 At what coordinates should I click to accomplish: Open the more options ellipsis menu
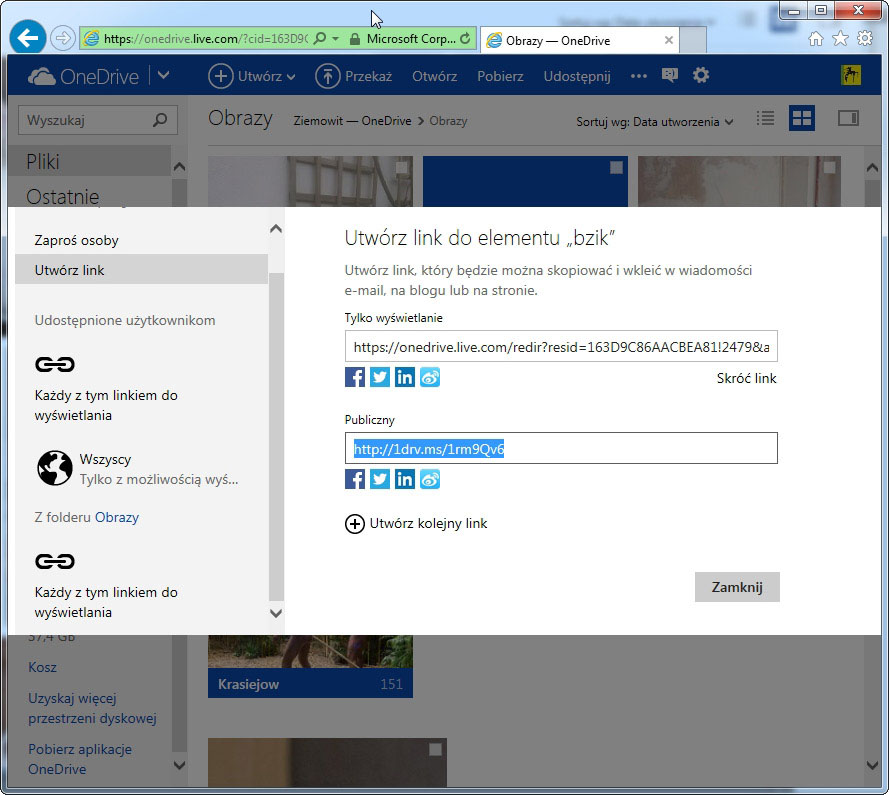[x=639, y=76]
